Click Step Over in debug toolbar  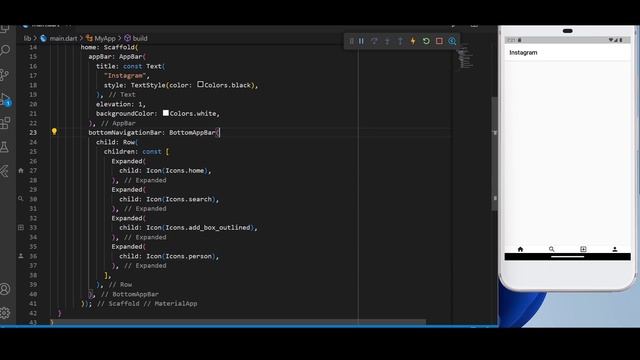[x=374, y=41]
